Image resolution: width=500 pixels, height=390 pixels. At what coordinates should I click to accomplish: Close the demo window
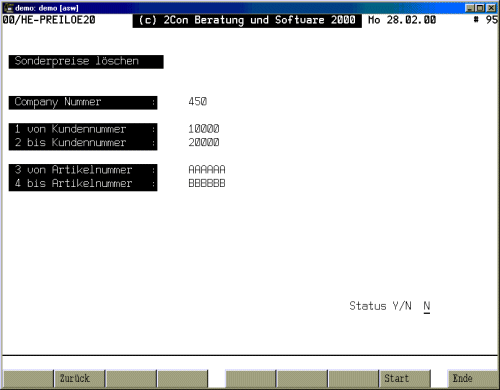coord(491,8)
